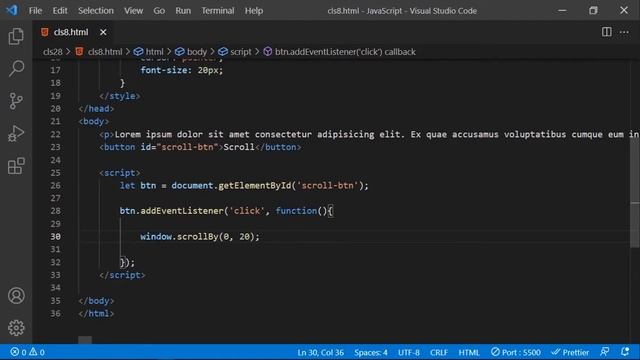Click the Port : 5500 Live Server button
The width and height of the screenshot is (640, 360).
[x=516, y=352]
